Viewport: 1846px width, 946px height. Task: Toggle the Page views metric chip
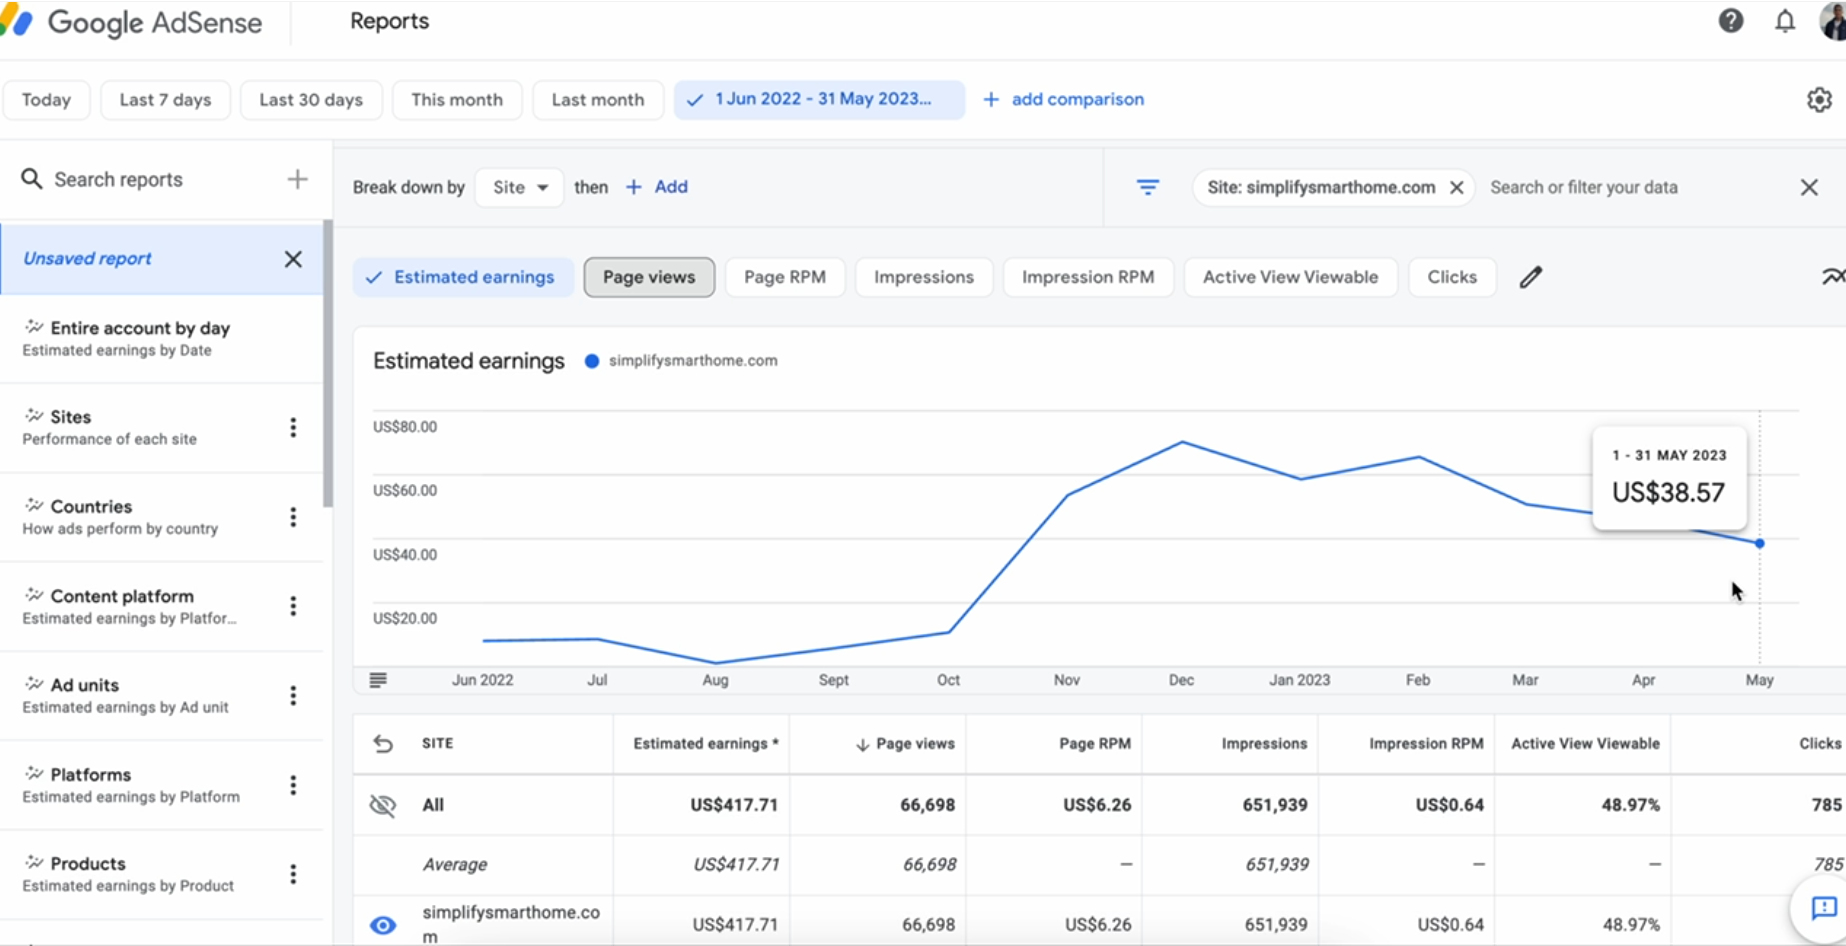[x=649, y=277]
